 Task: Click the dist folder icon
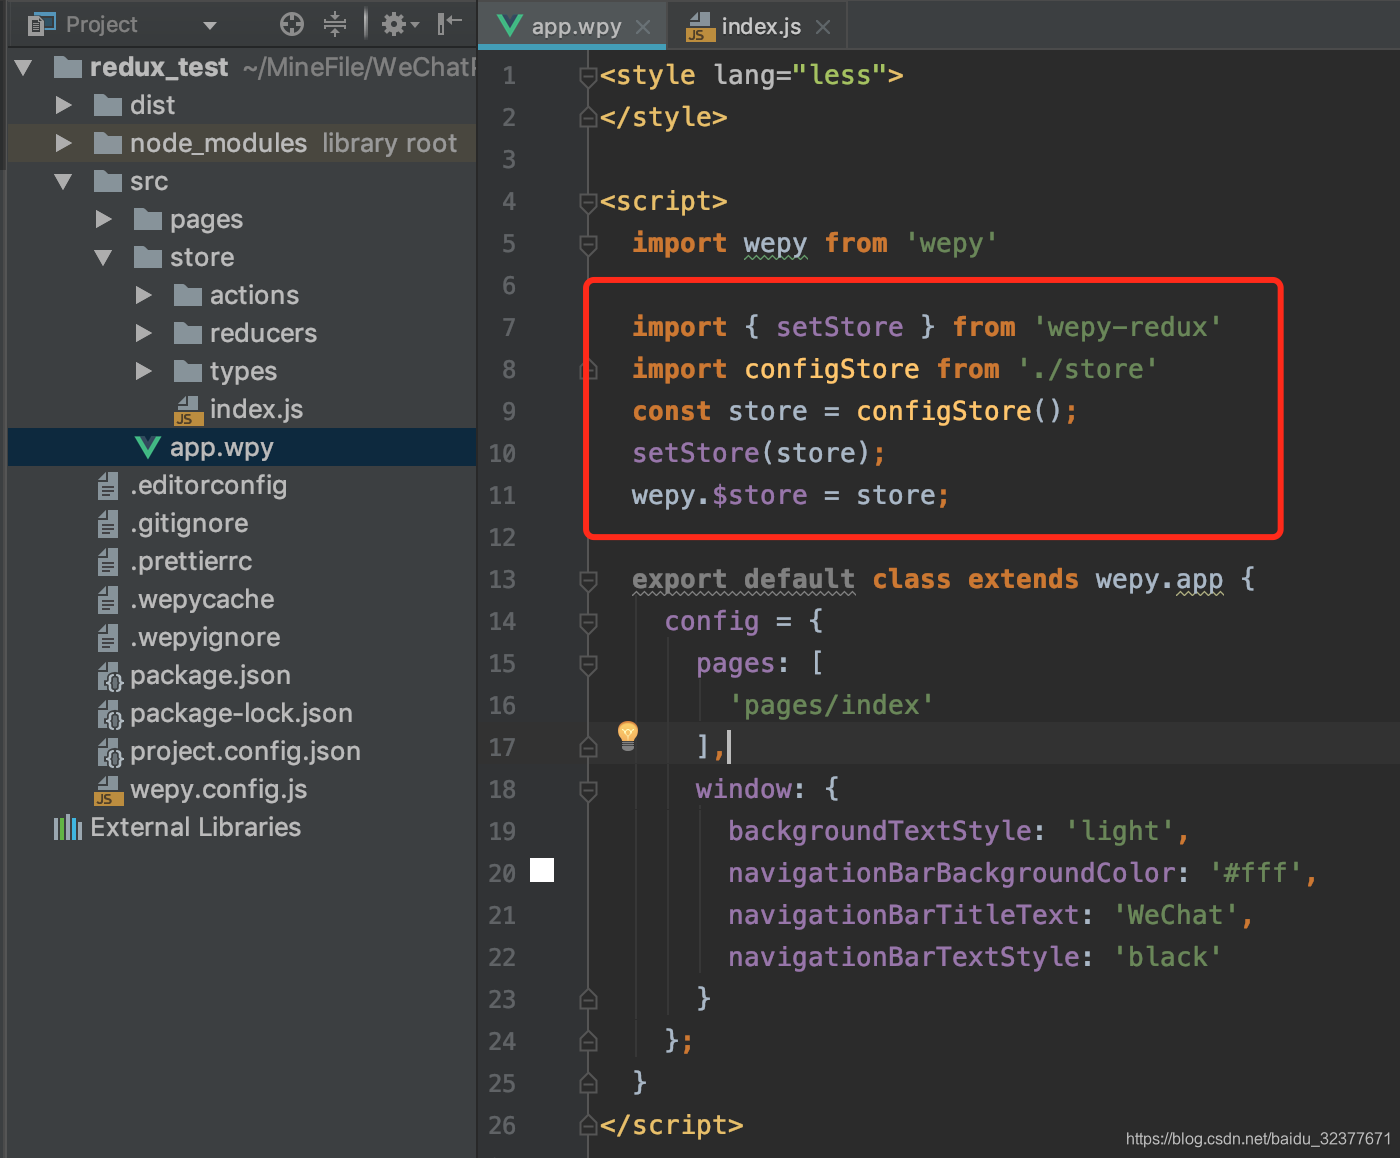point(108,105)
